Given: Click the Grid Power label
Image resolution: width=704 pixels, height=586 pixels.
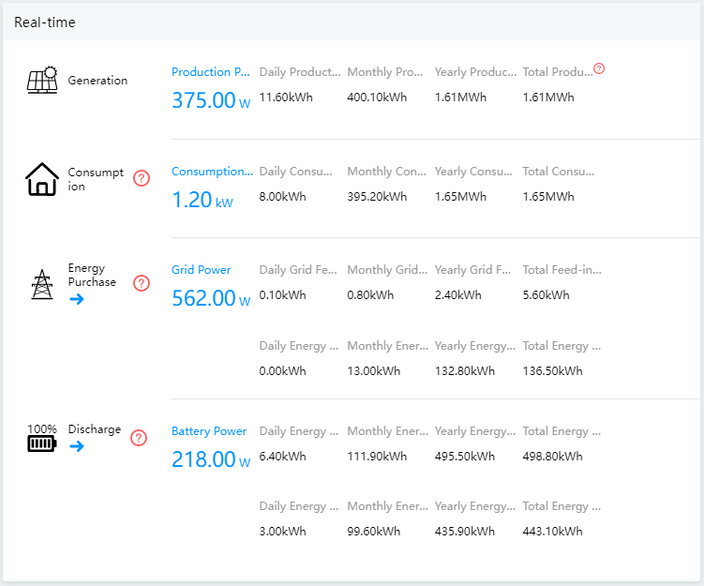Looking at the screenshot, I should pos(201,269).
